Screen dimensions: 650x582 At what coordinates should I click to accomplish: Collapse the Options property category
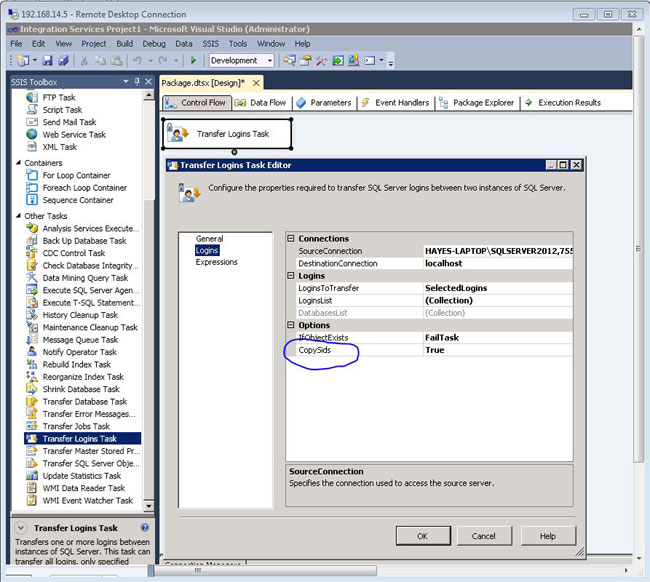point(291,325)
